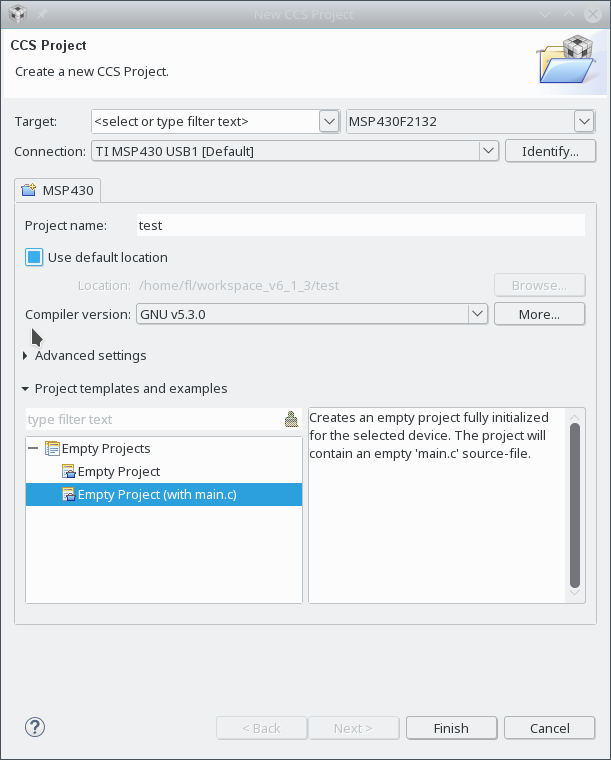Viewport: 611px width, 760px height.
Task: Collapse the Empty Projects tree node
Action: point(33,448)
